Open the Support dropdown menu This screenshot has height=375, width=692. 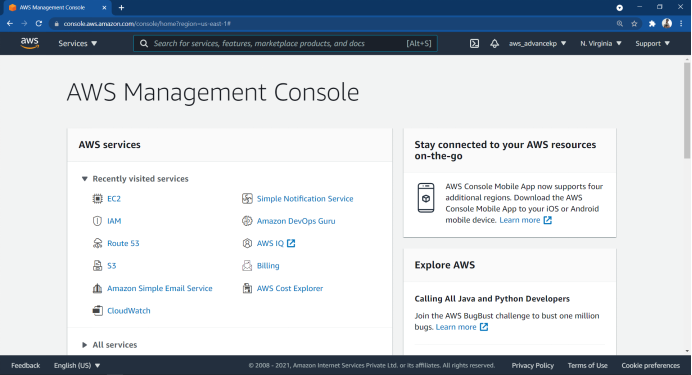[x=653, y=43]
